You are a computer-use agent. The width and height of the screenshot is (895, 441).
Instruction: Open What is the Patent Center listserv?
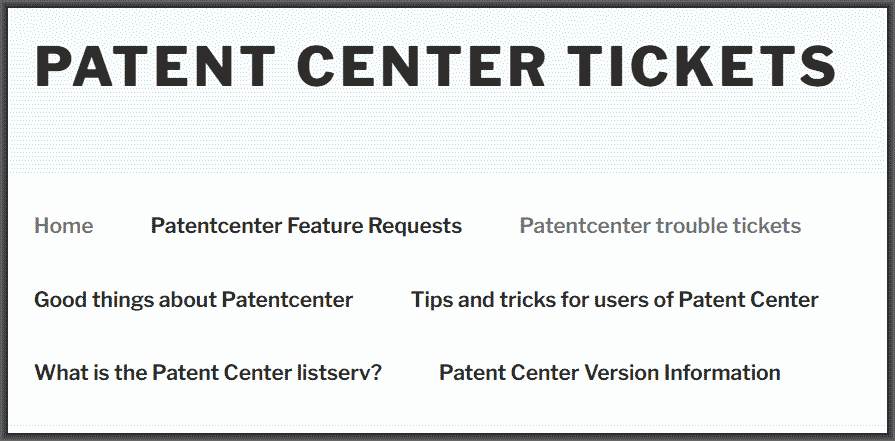click(x=208, y=373)
